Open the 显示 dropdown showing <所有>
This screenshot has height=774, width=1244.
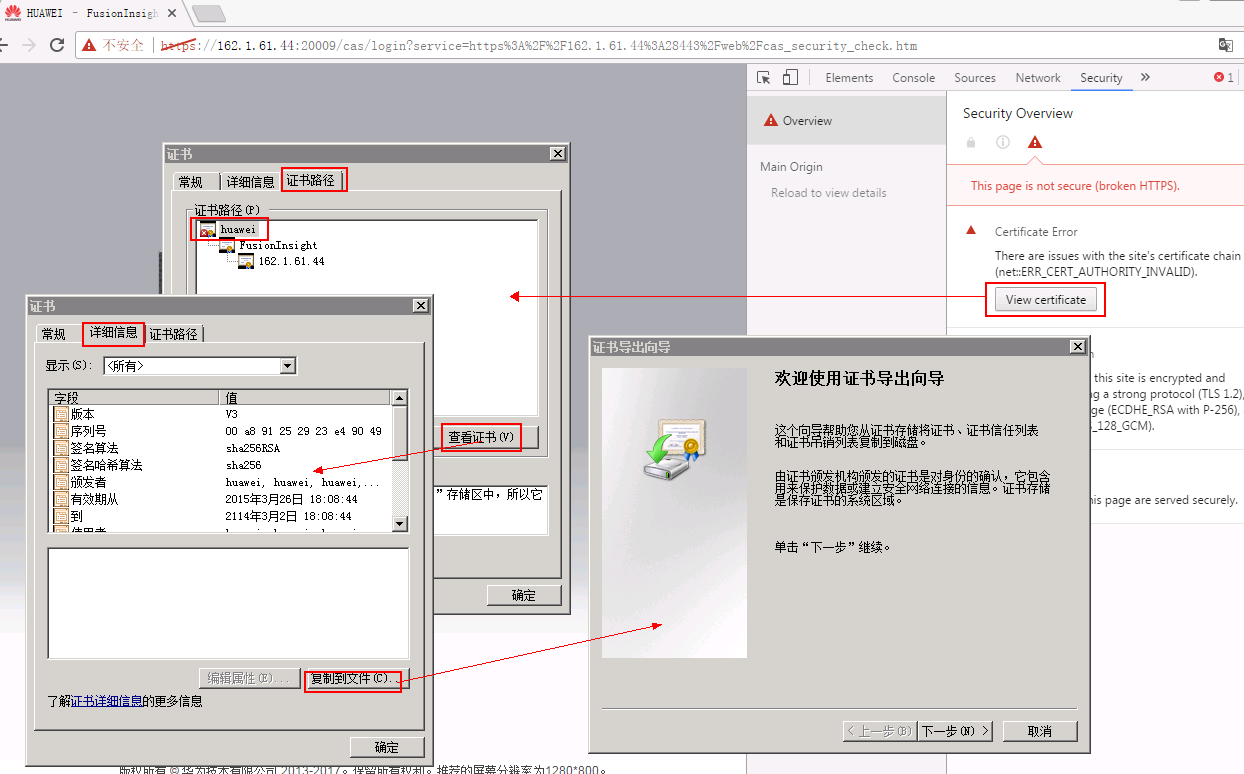(x=200, y=366)
